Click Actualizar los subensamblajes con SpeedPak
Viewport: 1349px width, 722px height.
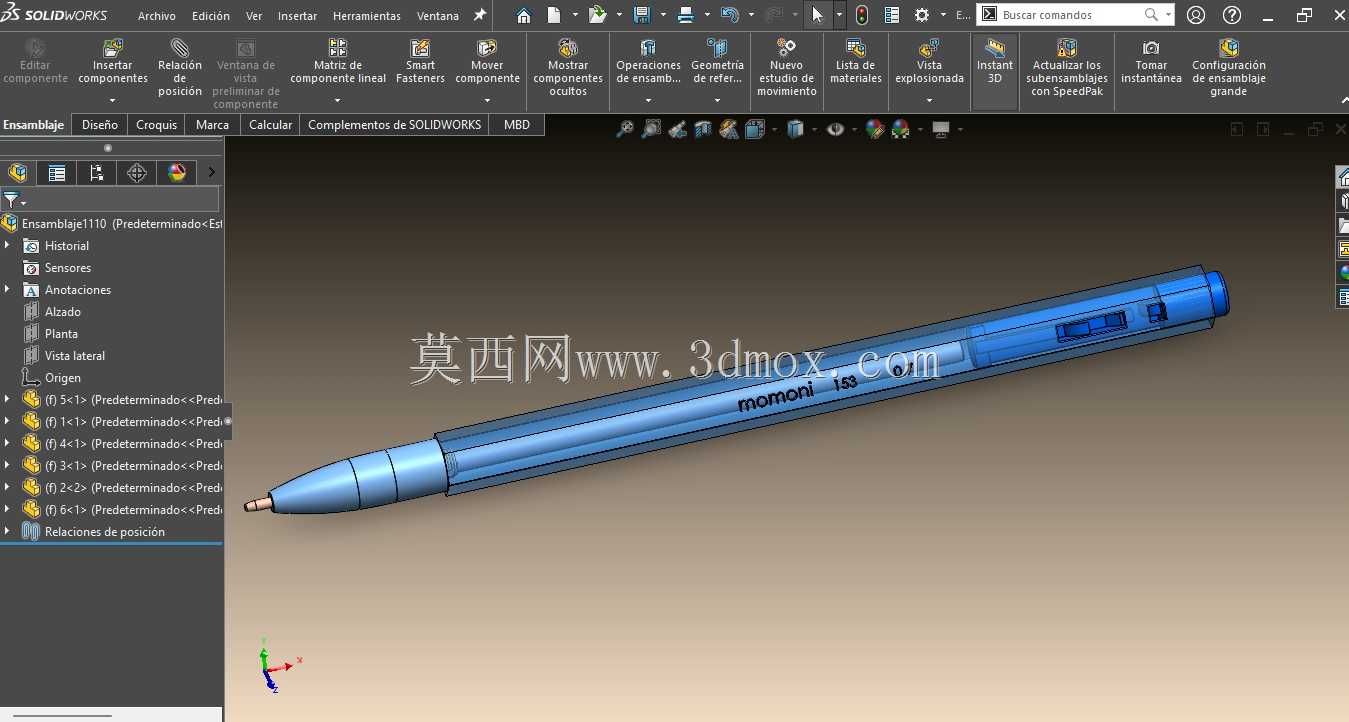coord(1067,67)
